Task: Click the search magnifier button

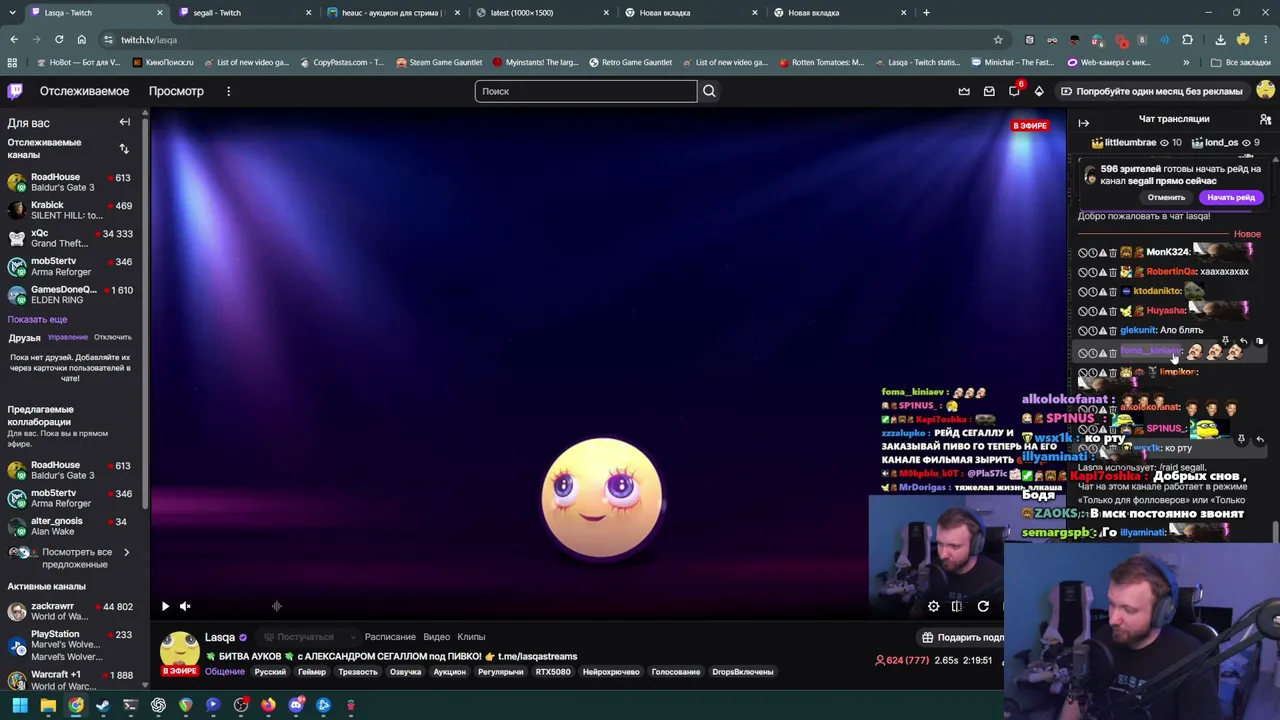Action: point(709,91)
